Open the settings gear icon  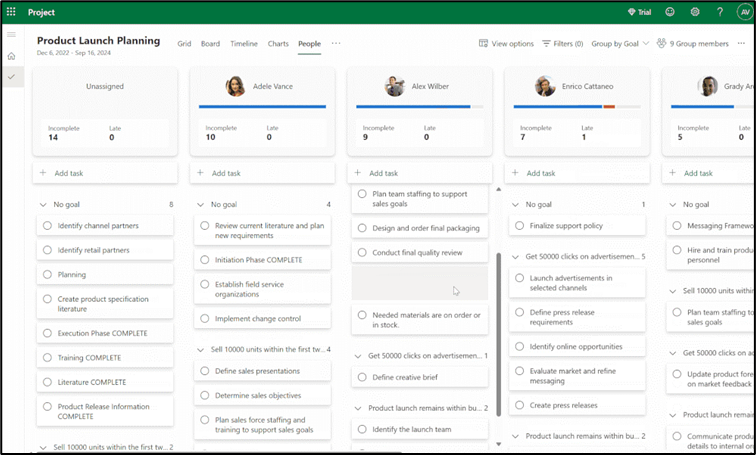click(695, 12)
